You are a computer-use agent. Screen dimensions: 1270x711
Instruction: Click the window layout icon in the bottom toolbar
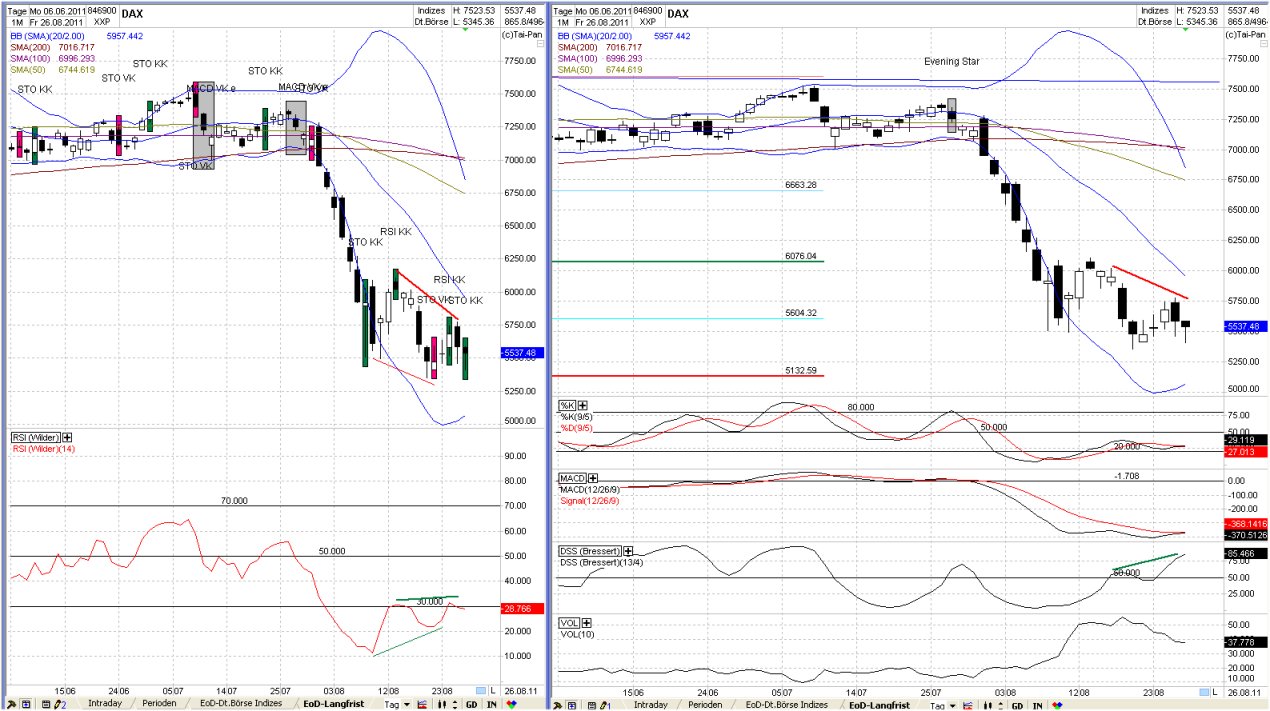click(x=26, y=703)
